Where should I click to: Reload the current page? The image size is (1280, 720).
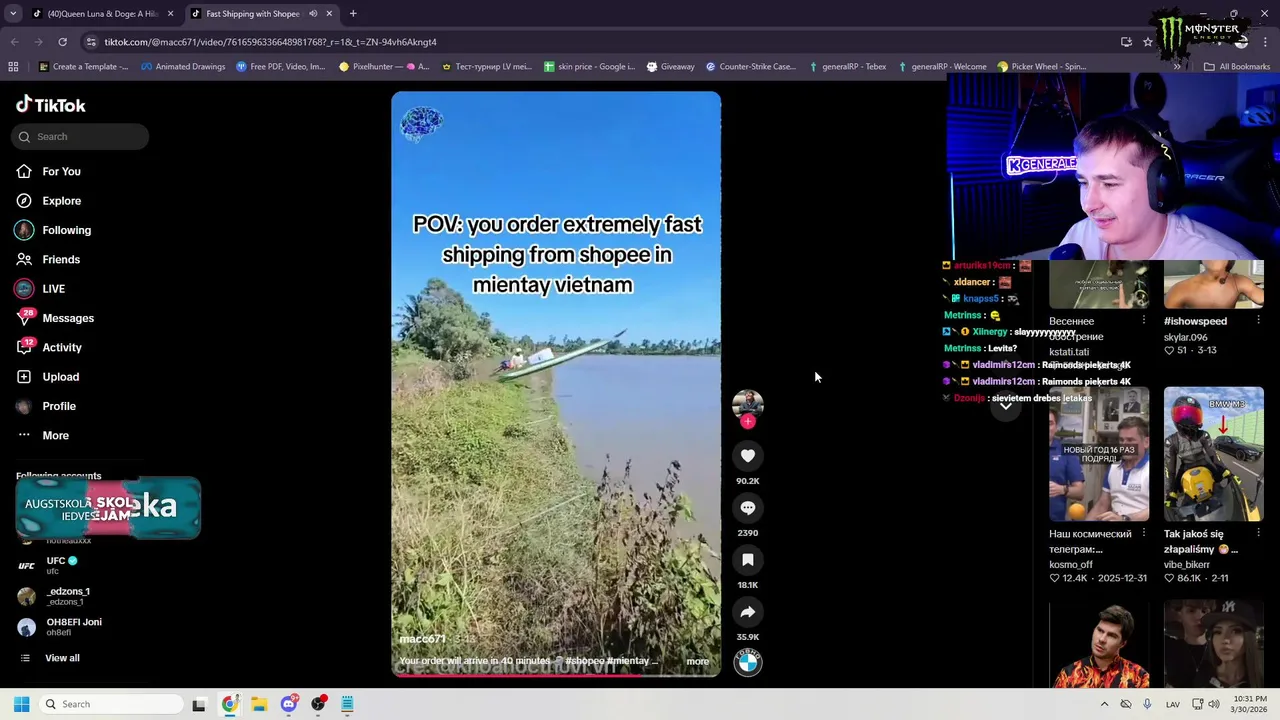pyautogui.click(x=62, y=42)
